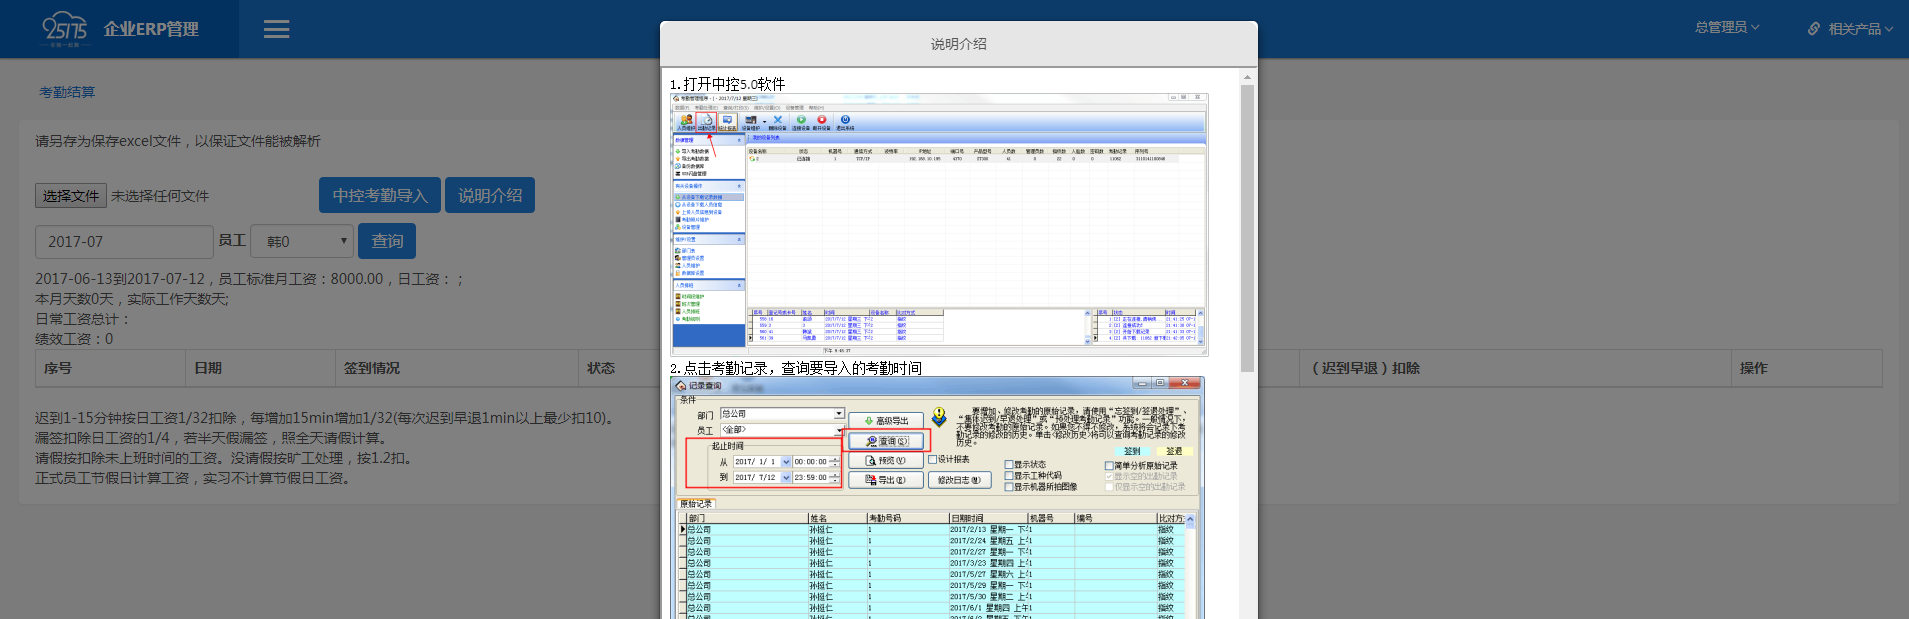Click the 考勤记录 clock icon highlighted in red

click(706, 120)
